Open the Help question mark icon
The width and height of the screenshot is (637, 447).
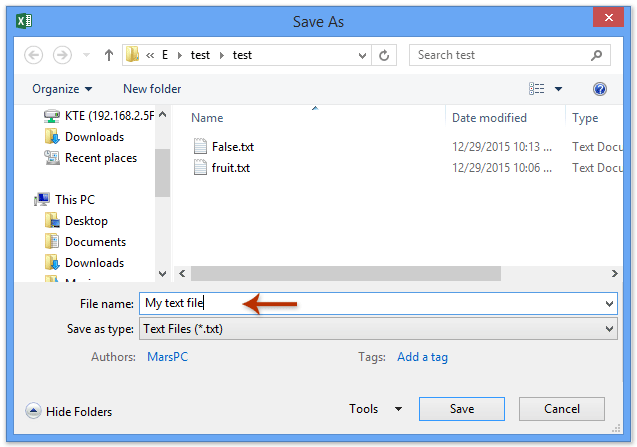600,89
